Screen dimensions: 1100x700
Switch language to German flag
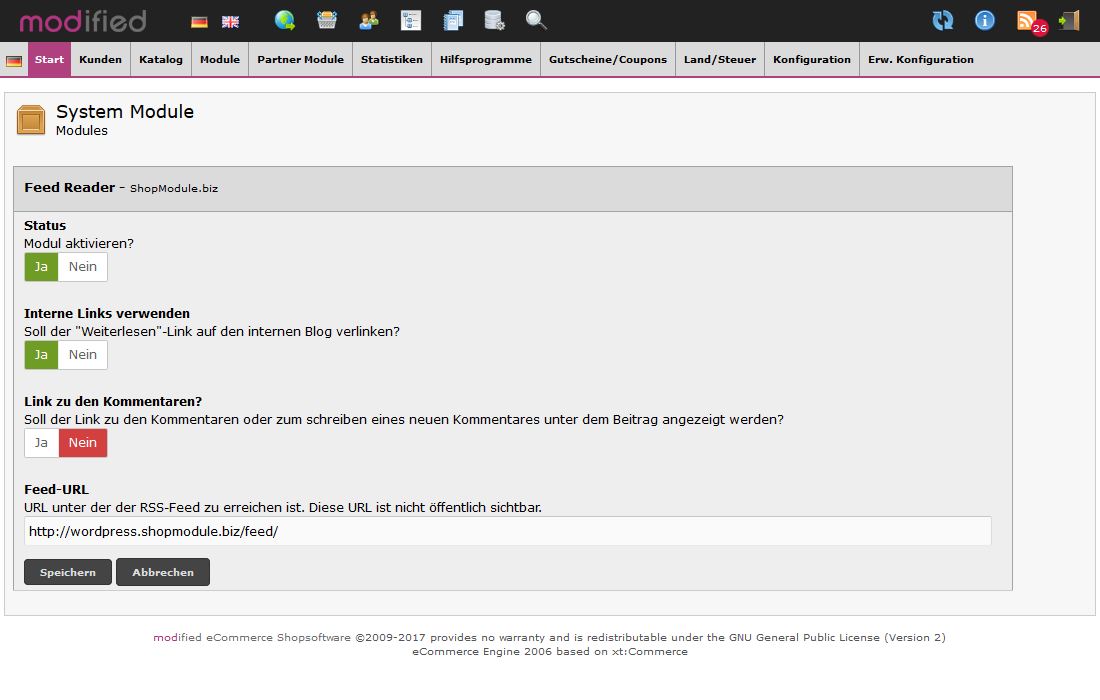coord(198,20)
